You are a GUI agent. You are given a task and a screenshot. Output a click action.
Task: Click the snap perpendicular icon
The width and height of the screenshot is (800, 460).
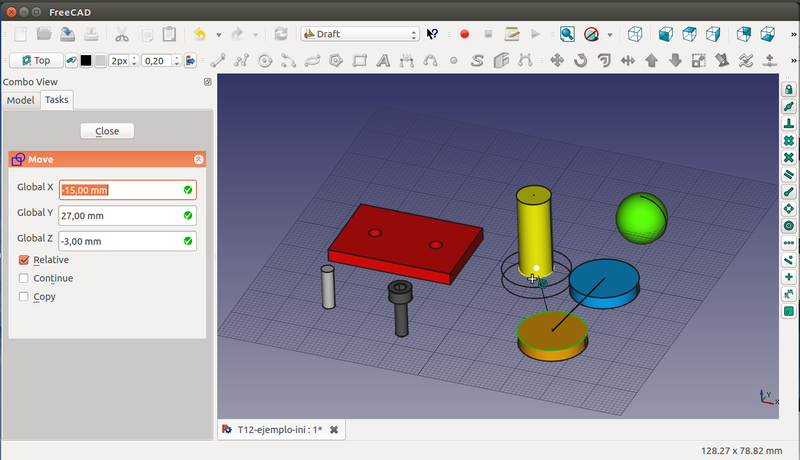(788, 124)
